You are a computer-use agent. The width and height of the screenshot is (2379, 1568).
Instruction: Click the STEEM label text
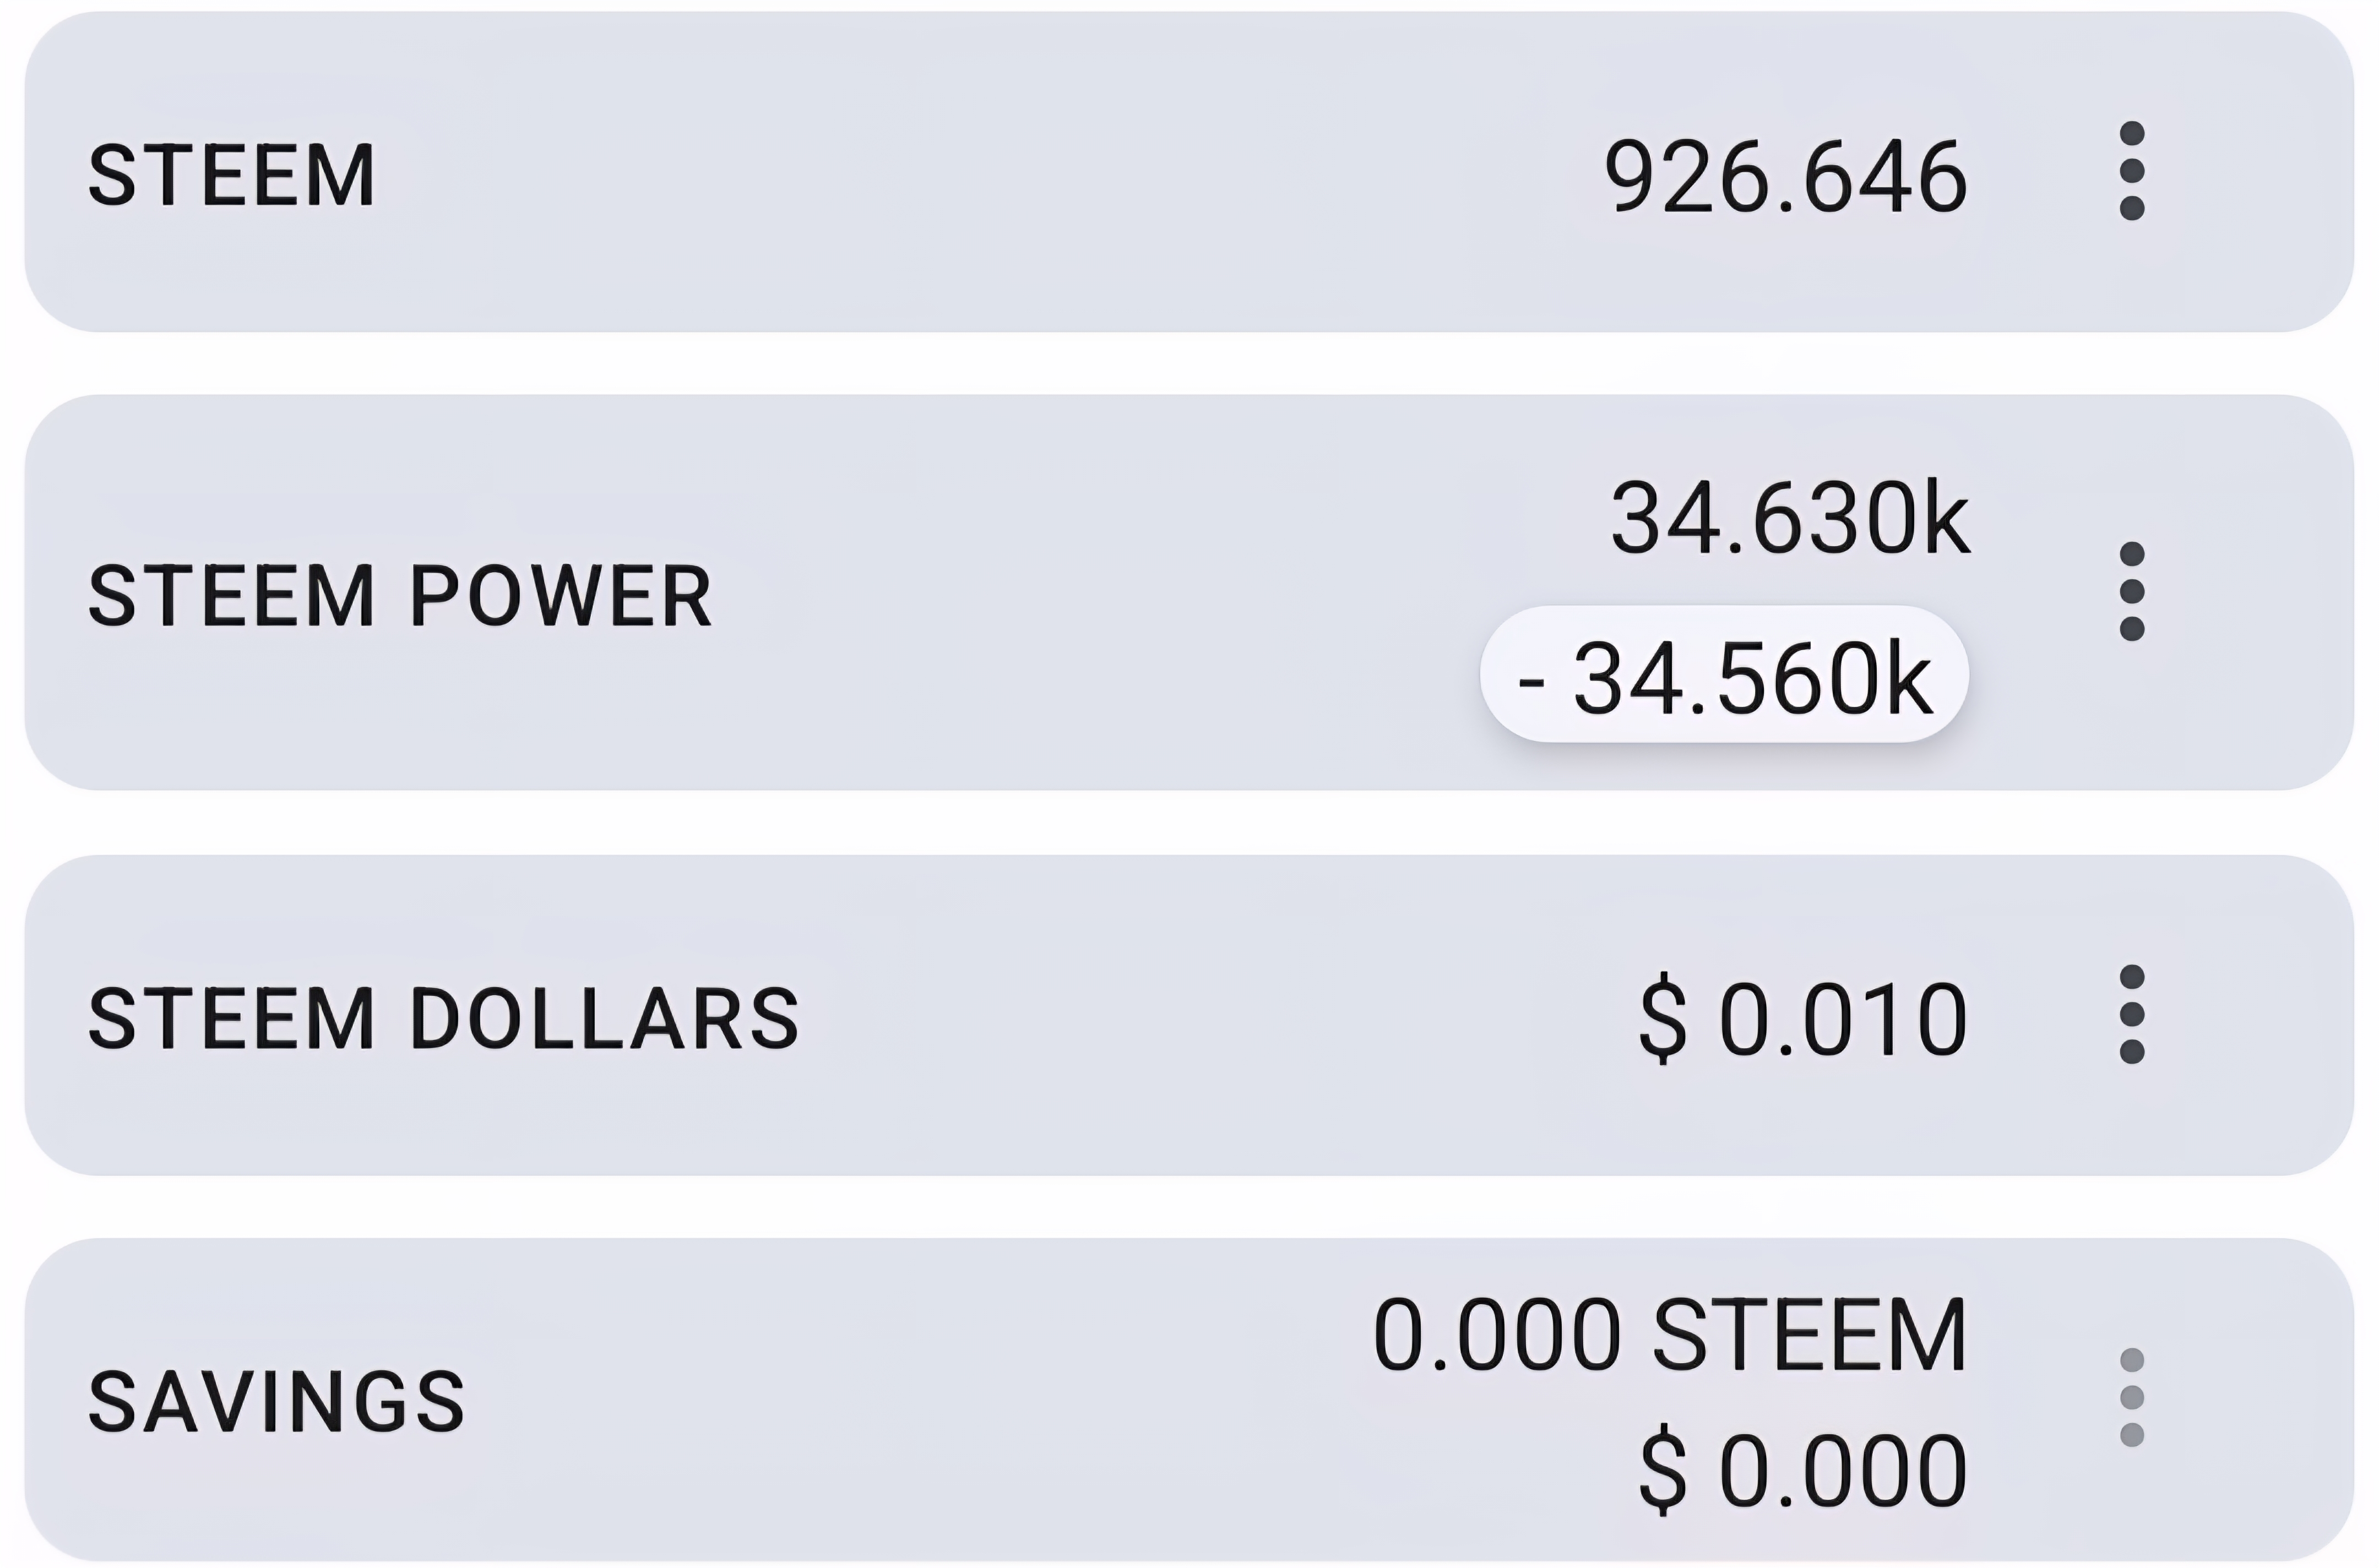[232, 176]
